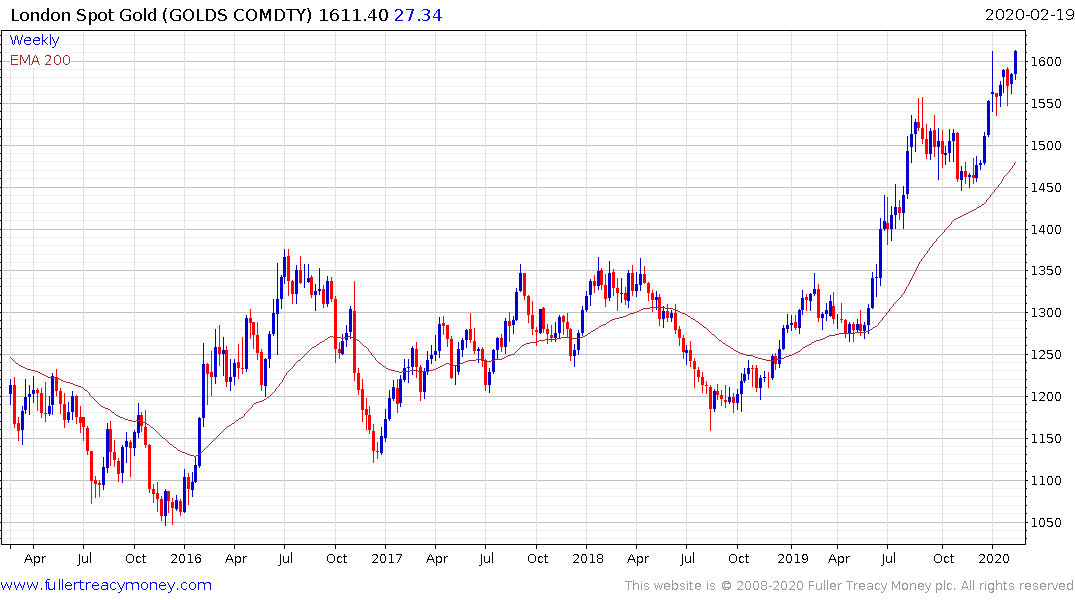Screen dimensions: 1075x600
Task: Click the 2018 year label on time axis
Action: pos(588,558)
